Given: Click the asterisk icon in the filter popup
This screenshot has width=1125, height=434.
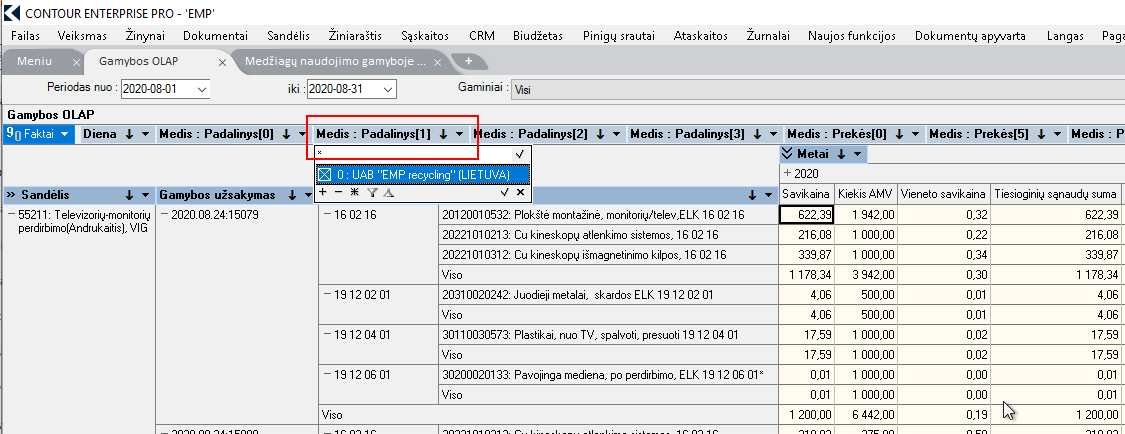Looking at the screenshot, I should point(354,192).
